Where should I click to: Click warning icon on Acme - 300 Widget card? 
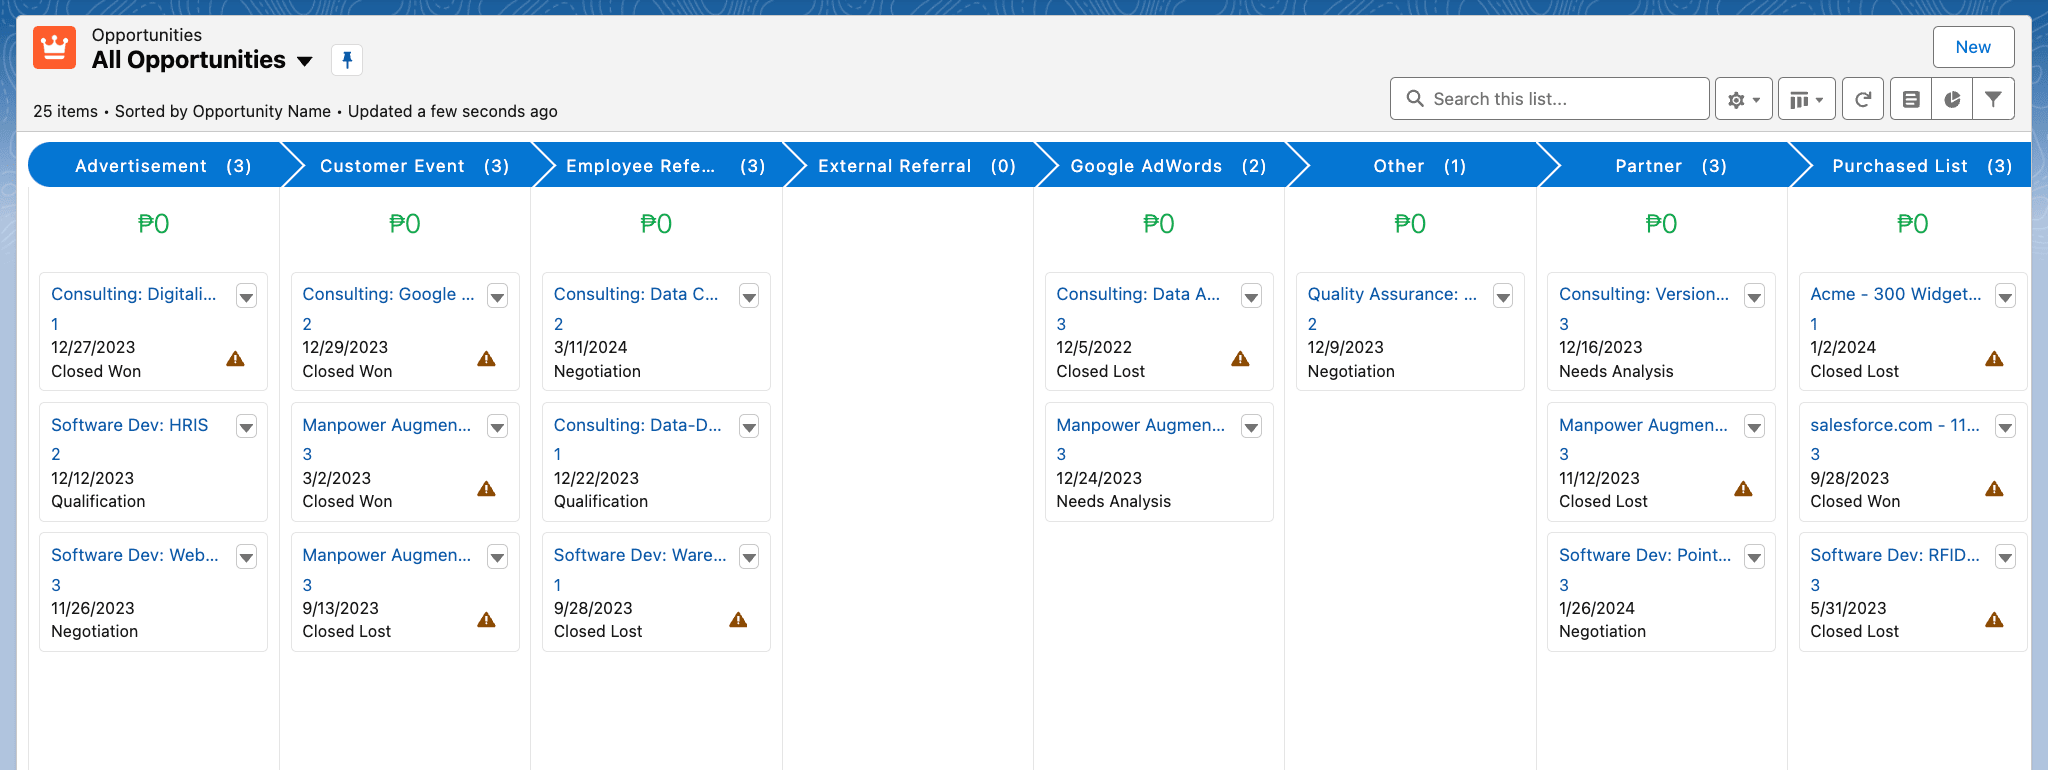click(x=1994, y=358)
